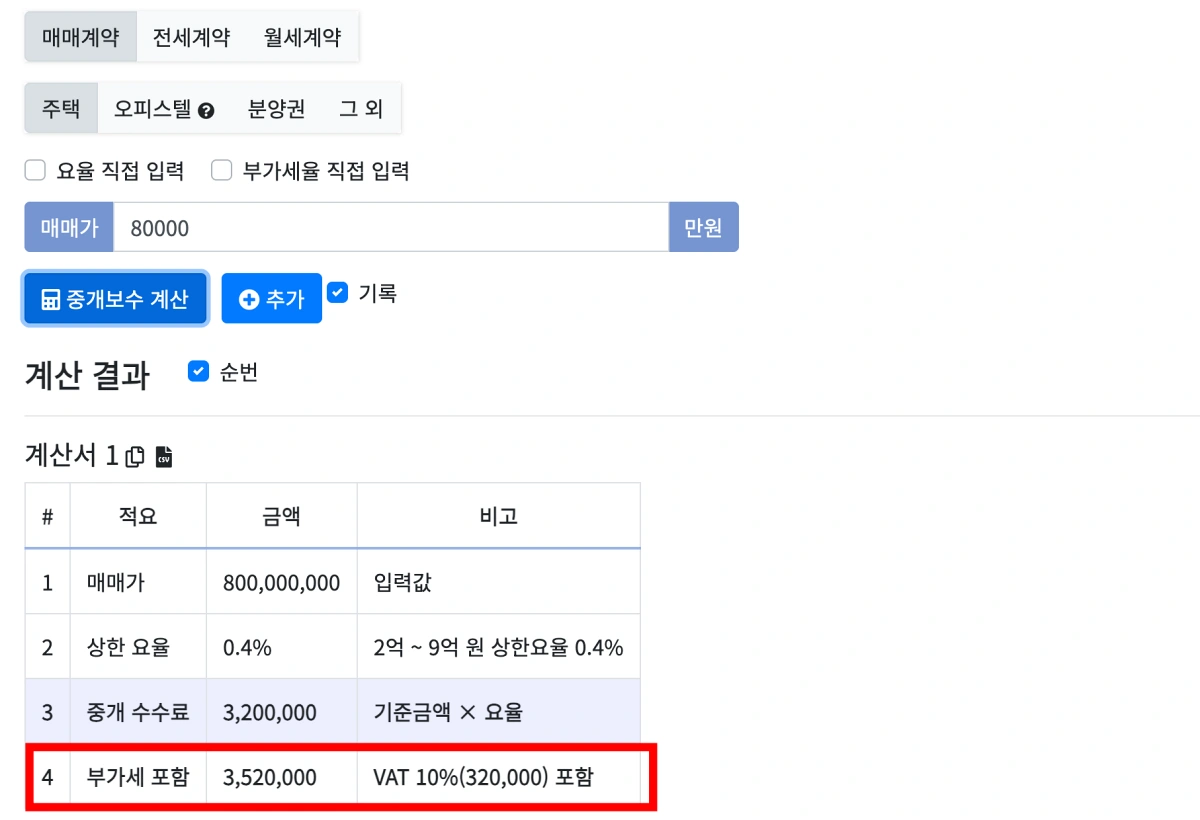Enable the 부가세율 직접 입력 checkbox
1200x820 pixels.
[222, 171]
